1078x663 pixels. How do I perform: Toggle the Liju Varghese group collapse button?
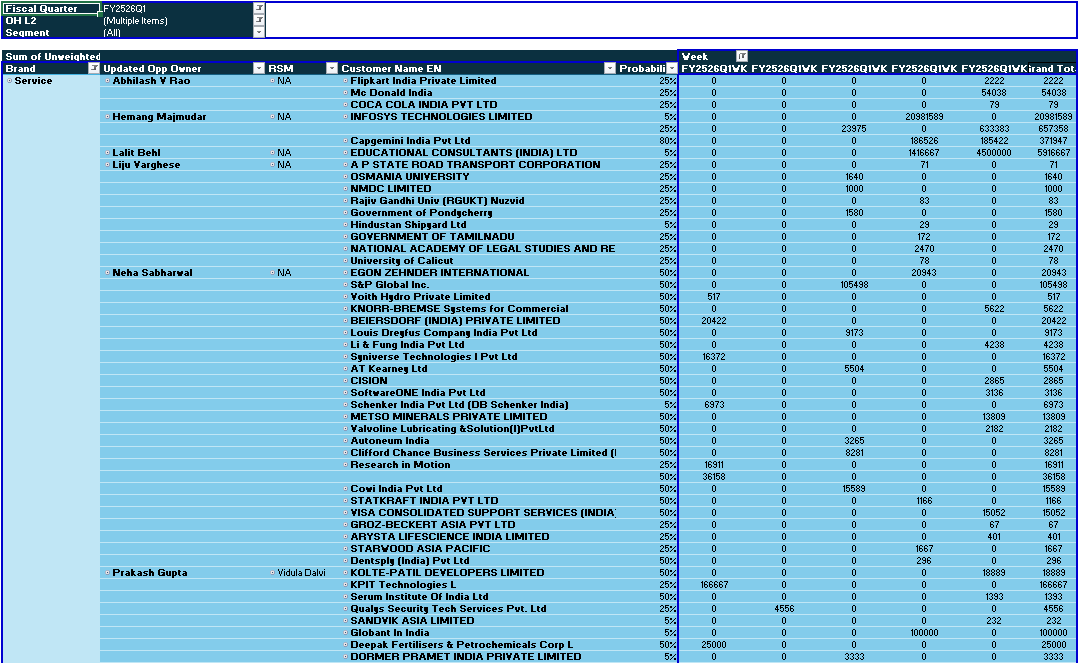107,164
